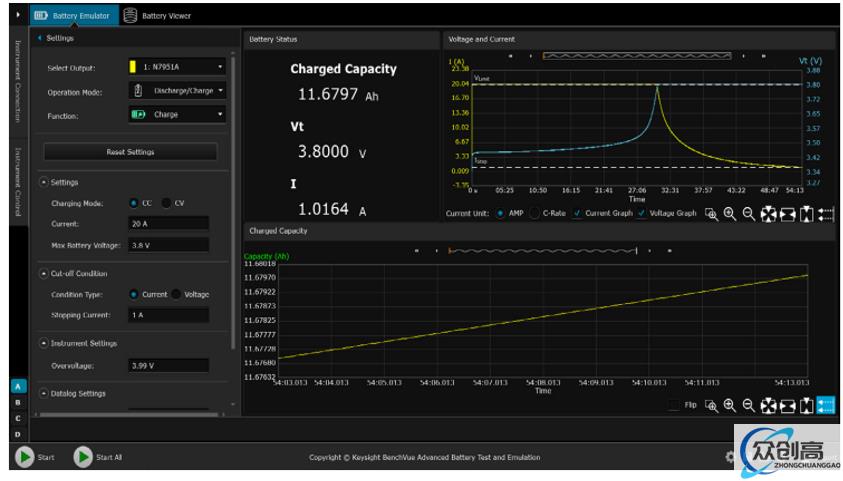
Task: Open the Select Output dropdown
Action: click(x=178, y=67)
